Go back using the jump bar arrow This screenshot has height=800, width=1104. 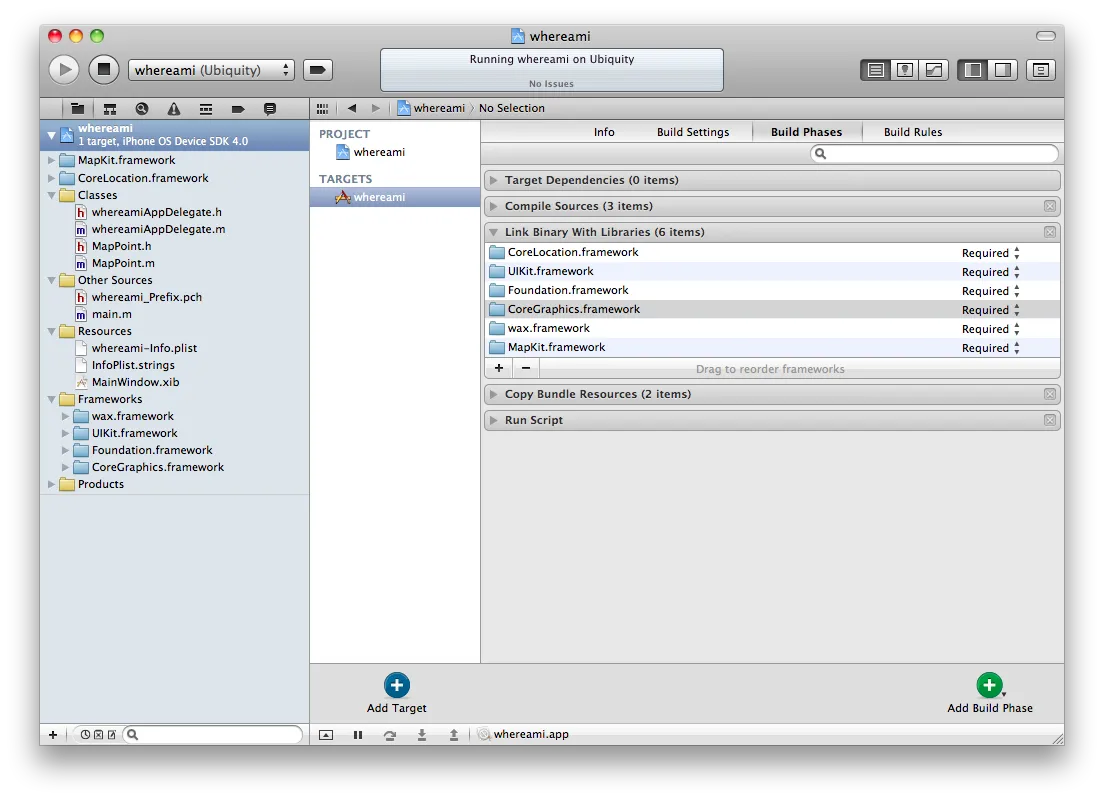(352, 108)
